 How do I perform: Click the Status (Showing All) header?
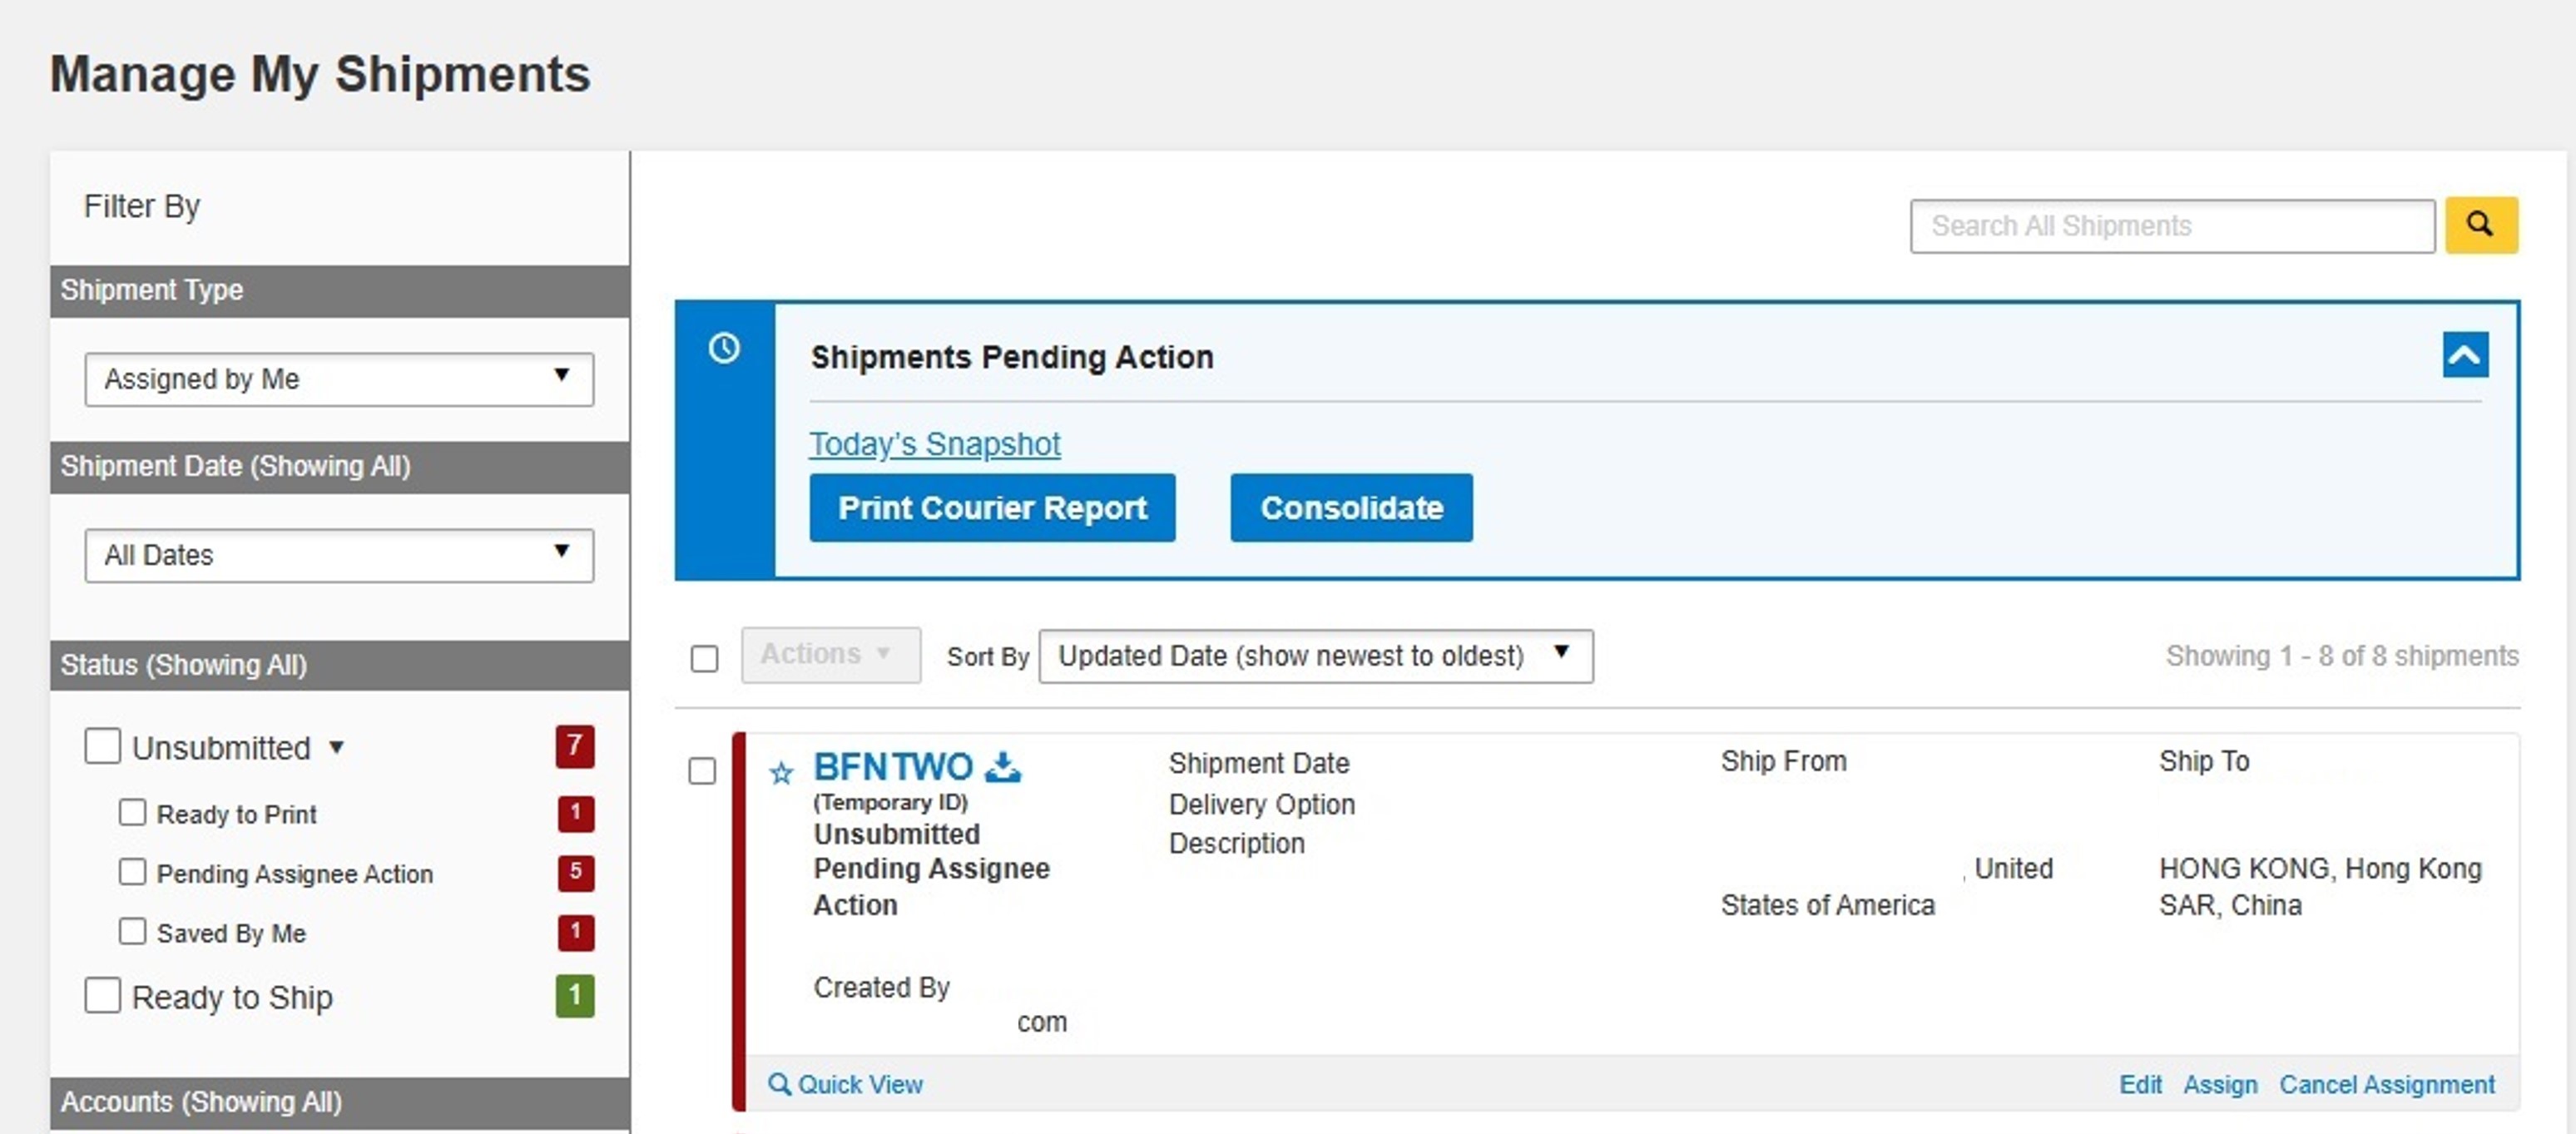click(x=340, y=665)
